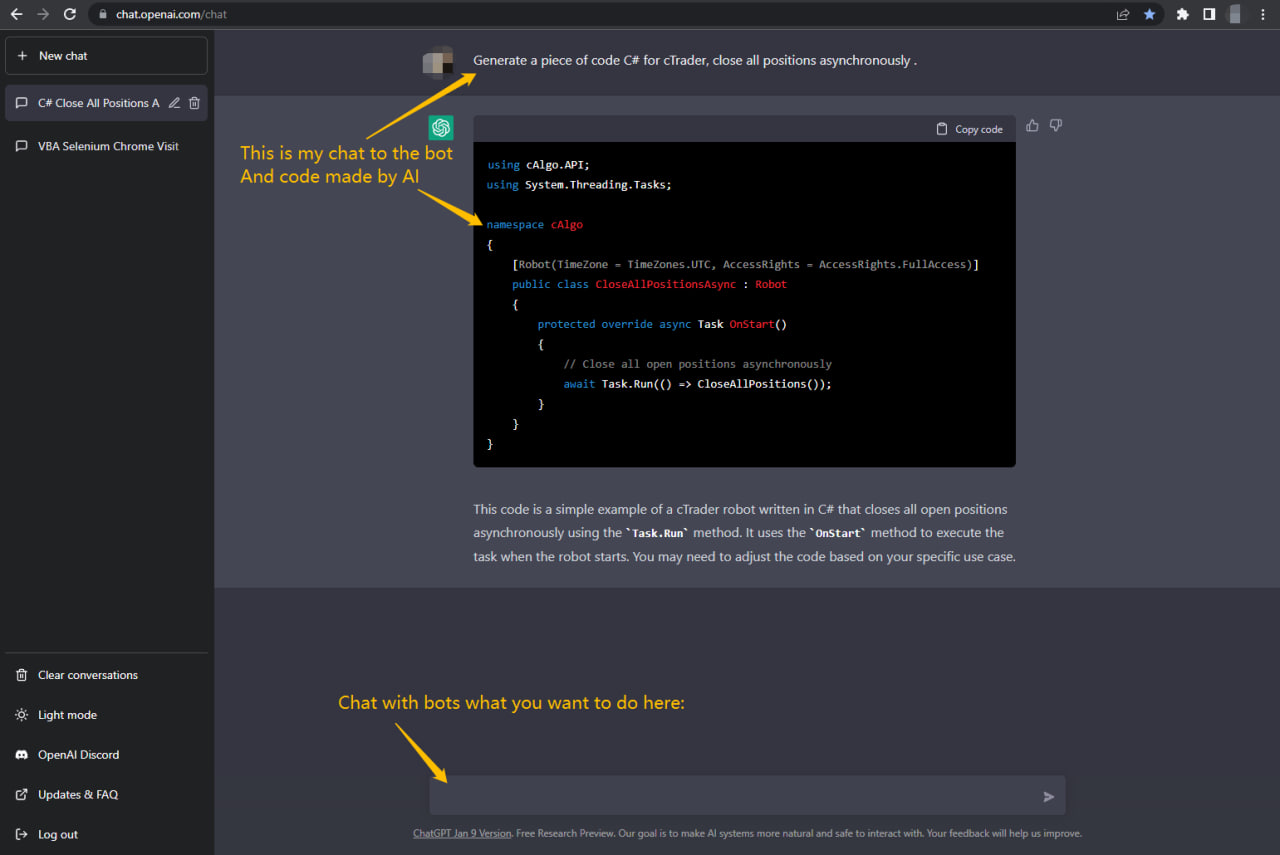The height and width of the screenshot is (855, 1280).
Task: Click the 'using cAlgo.API;' code line
Action: 540,165
